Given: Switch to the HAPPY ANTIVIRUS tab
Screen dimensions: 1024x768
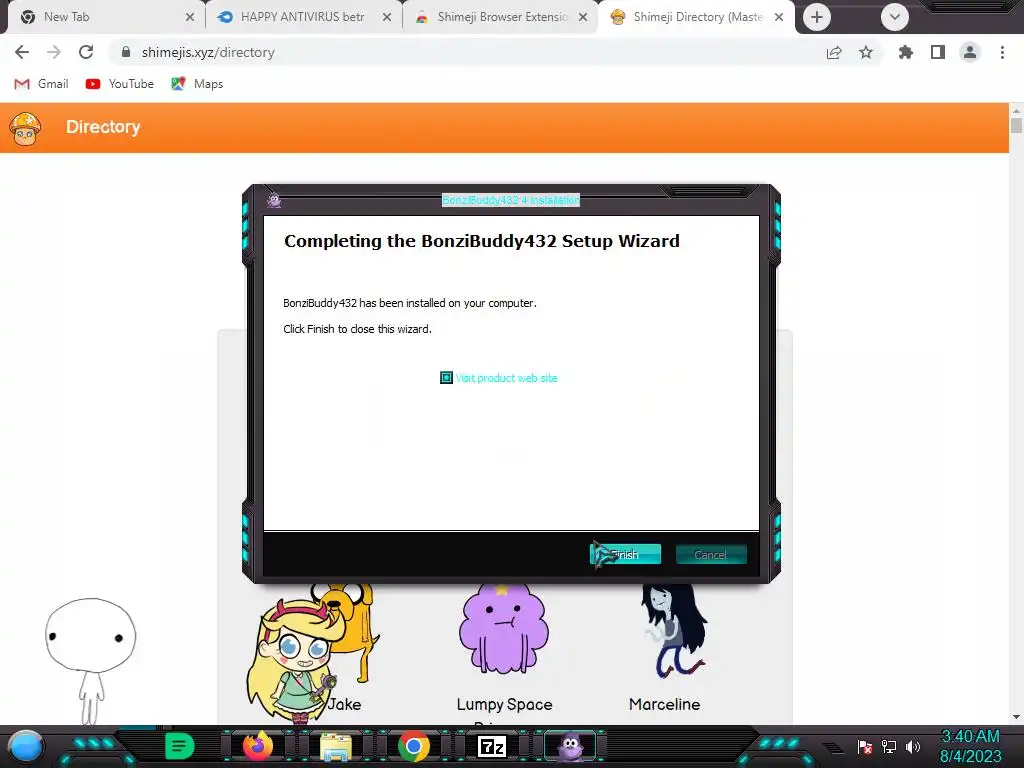Looking at the screenshot, I should 304,17.
